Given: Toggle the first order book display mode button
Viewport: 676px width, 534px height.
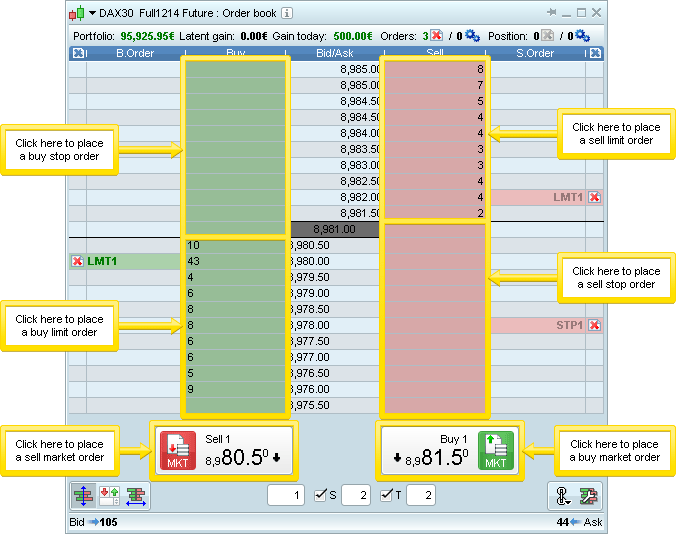Looking at the screenshot, I should pos(84,495).
